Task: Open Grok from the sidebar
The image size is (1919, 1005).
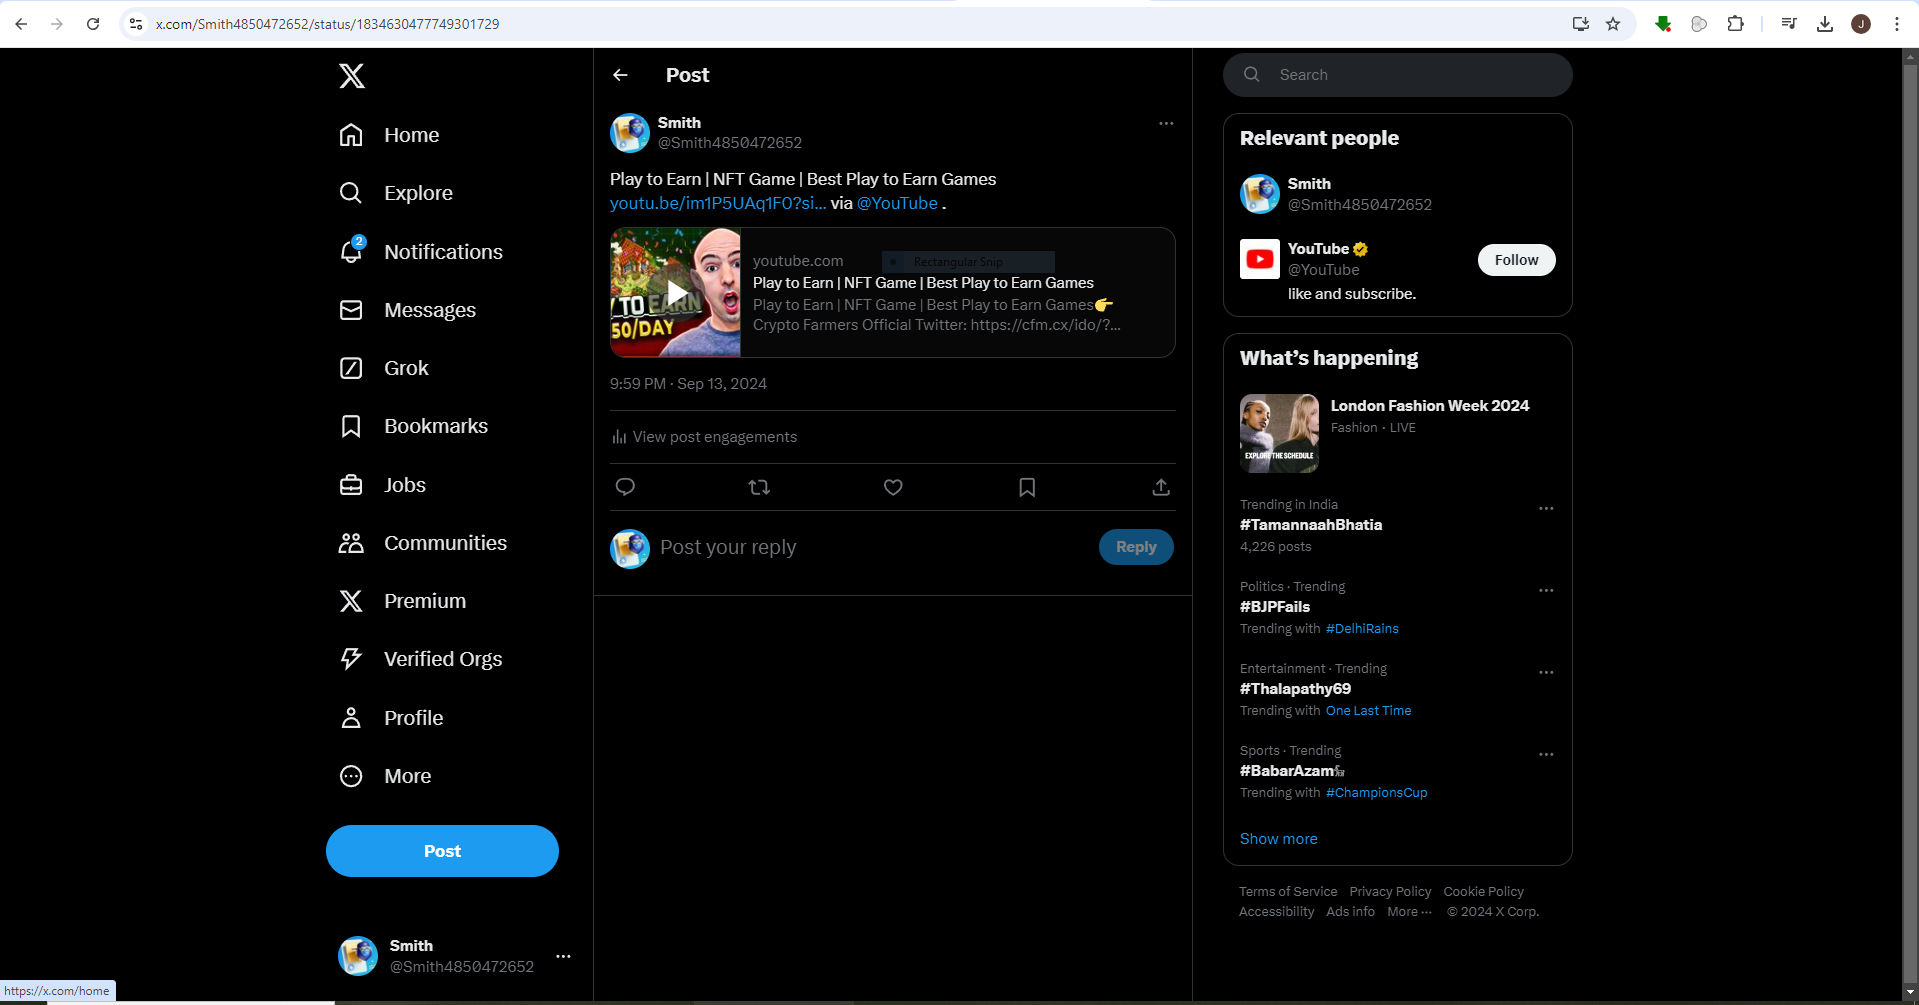Action: (384, 368)
